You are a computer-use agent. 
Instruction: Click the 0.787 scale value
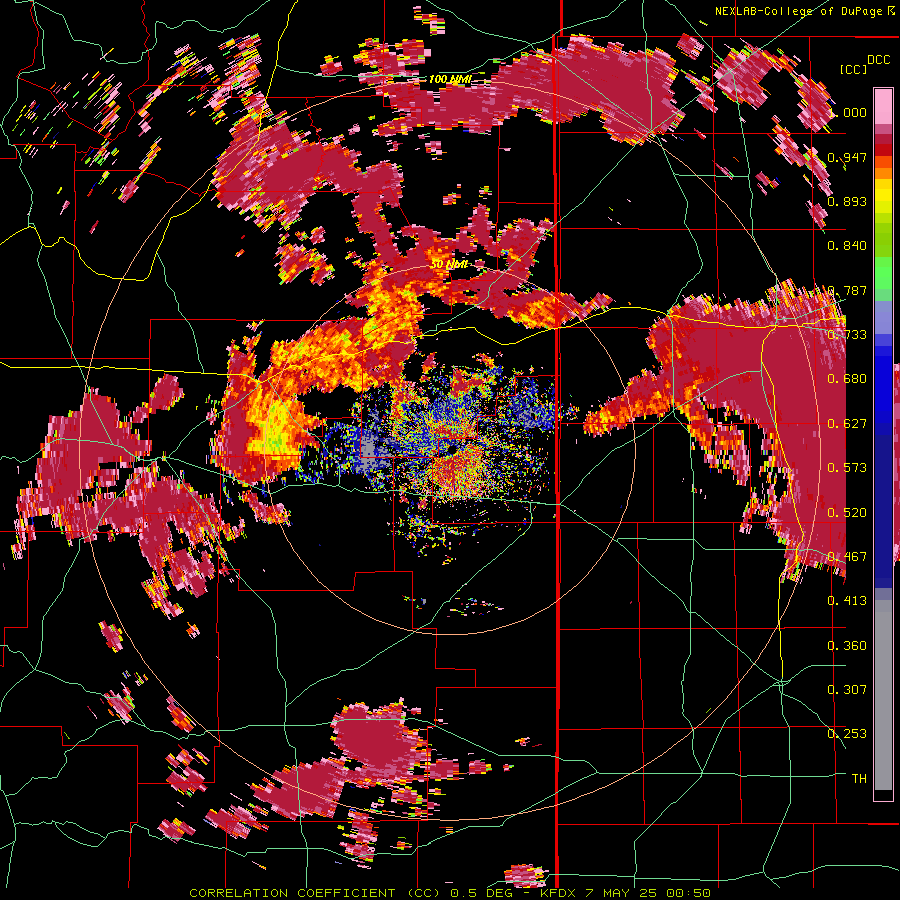847,290
